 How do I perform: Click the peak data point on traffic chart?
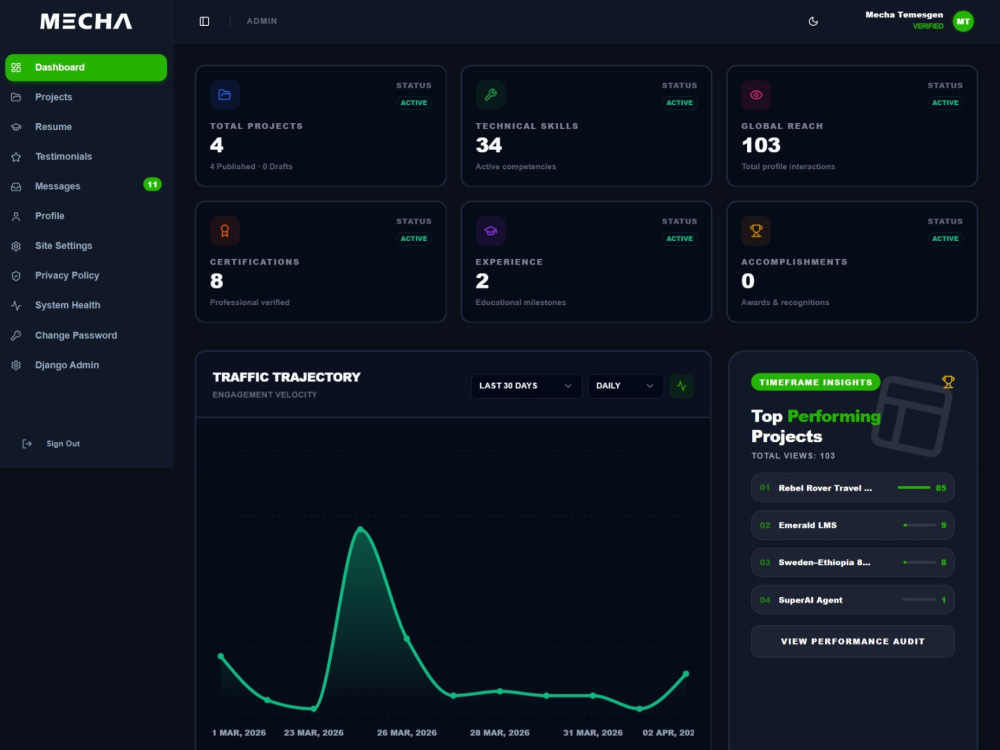tap(360, 529)
